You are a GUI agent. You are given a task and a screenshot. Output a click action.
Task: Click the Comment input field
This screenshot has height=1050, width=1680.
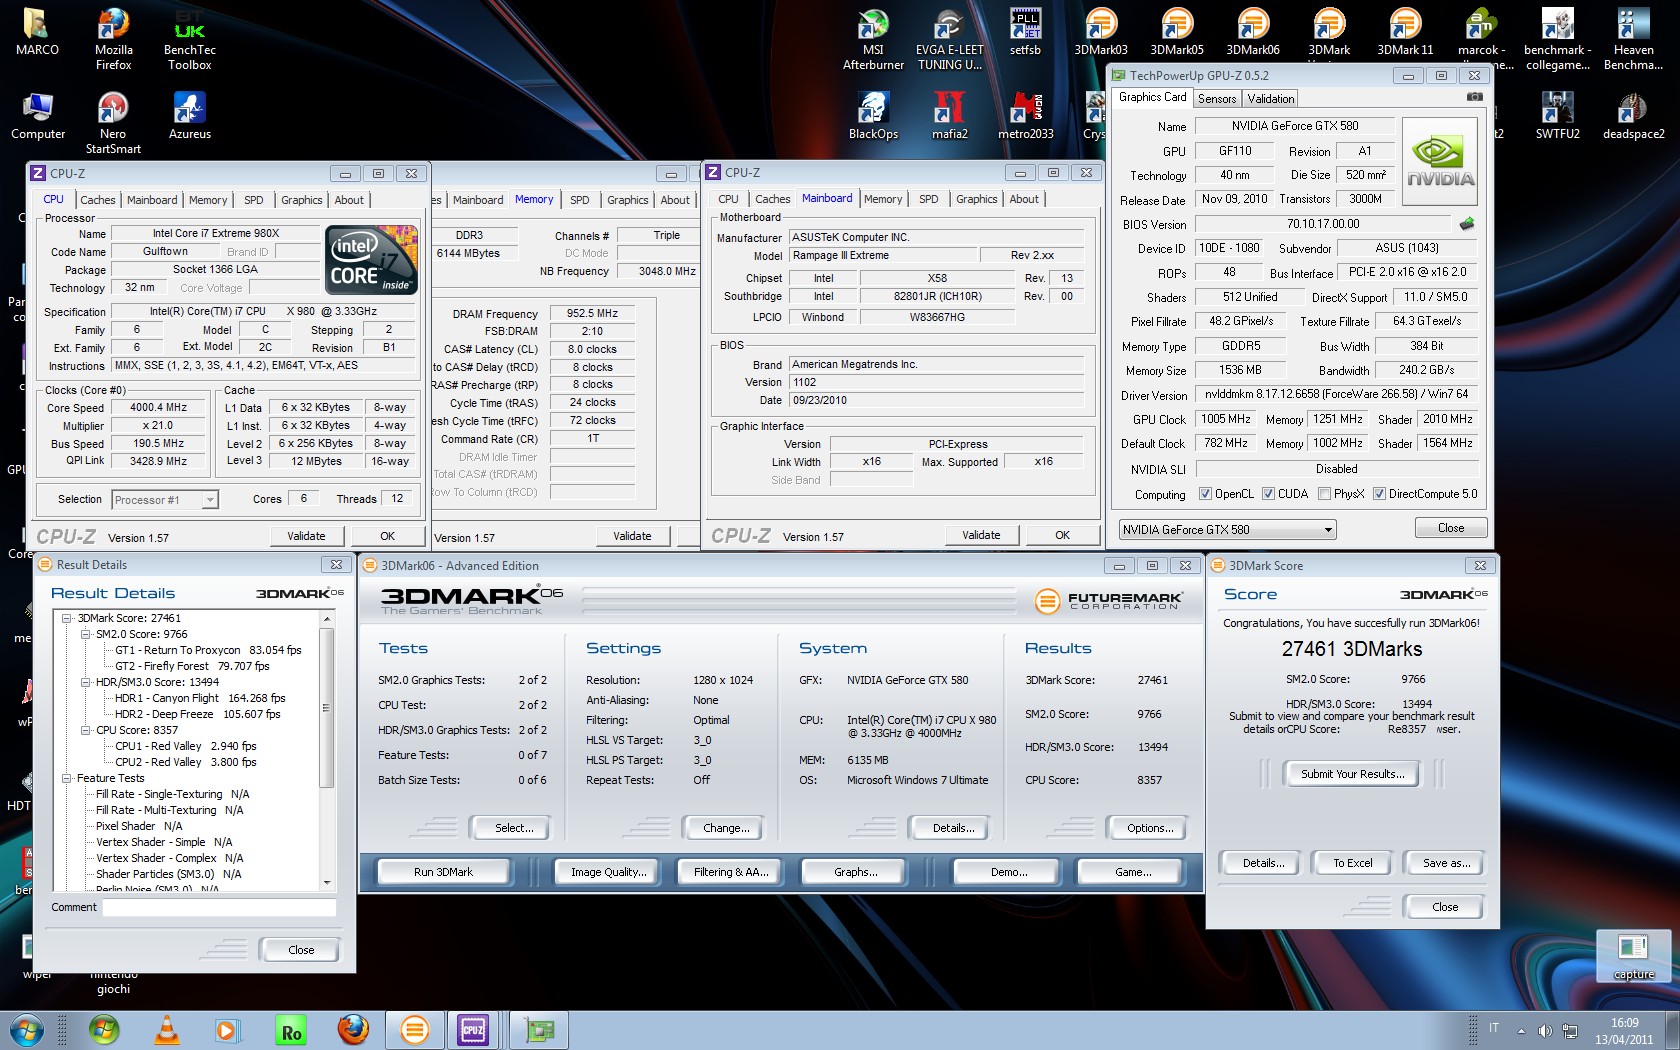[x=219, y=907]
